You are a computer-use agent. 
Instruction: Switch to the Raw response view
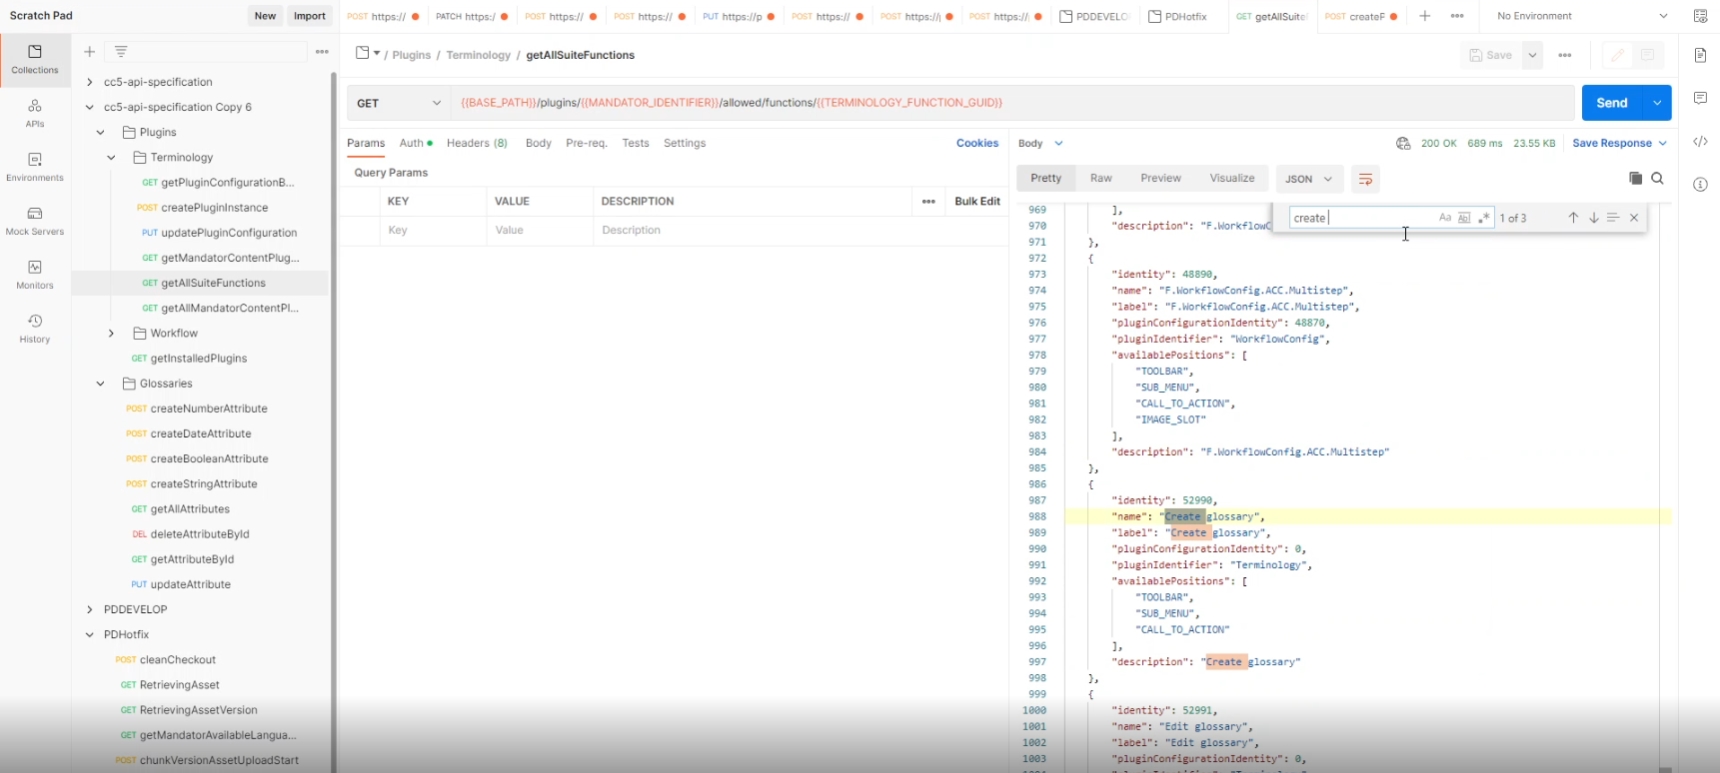[x=1101, y=178]
